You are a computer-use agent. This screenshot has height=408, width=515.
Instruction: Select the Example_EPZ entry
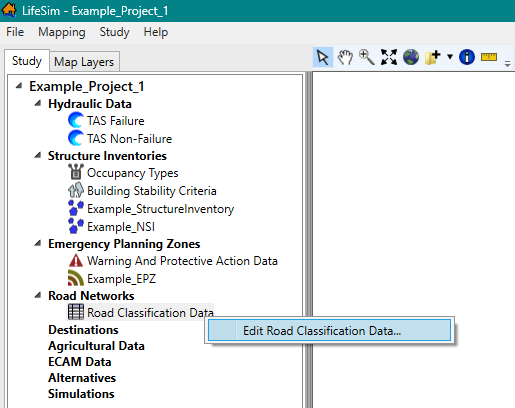(121, 279)
